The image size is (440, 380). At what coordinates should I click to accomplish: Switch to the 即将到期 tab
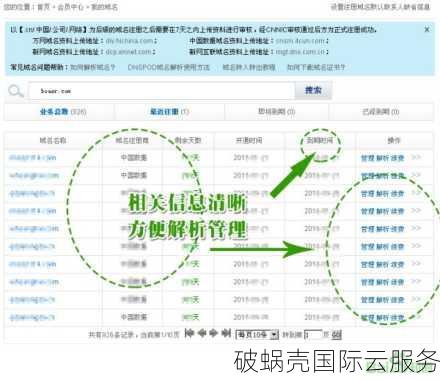point(276,111)
